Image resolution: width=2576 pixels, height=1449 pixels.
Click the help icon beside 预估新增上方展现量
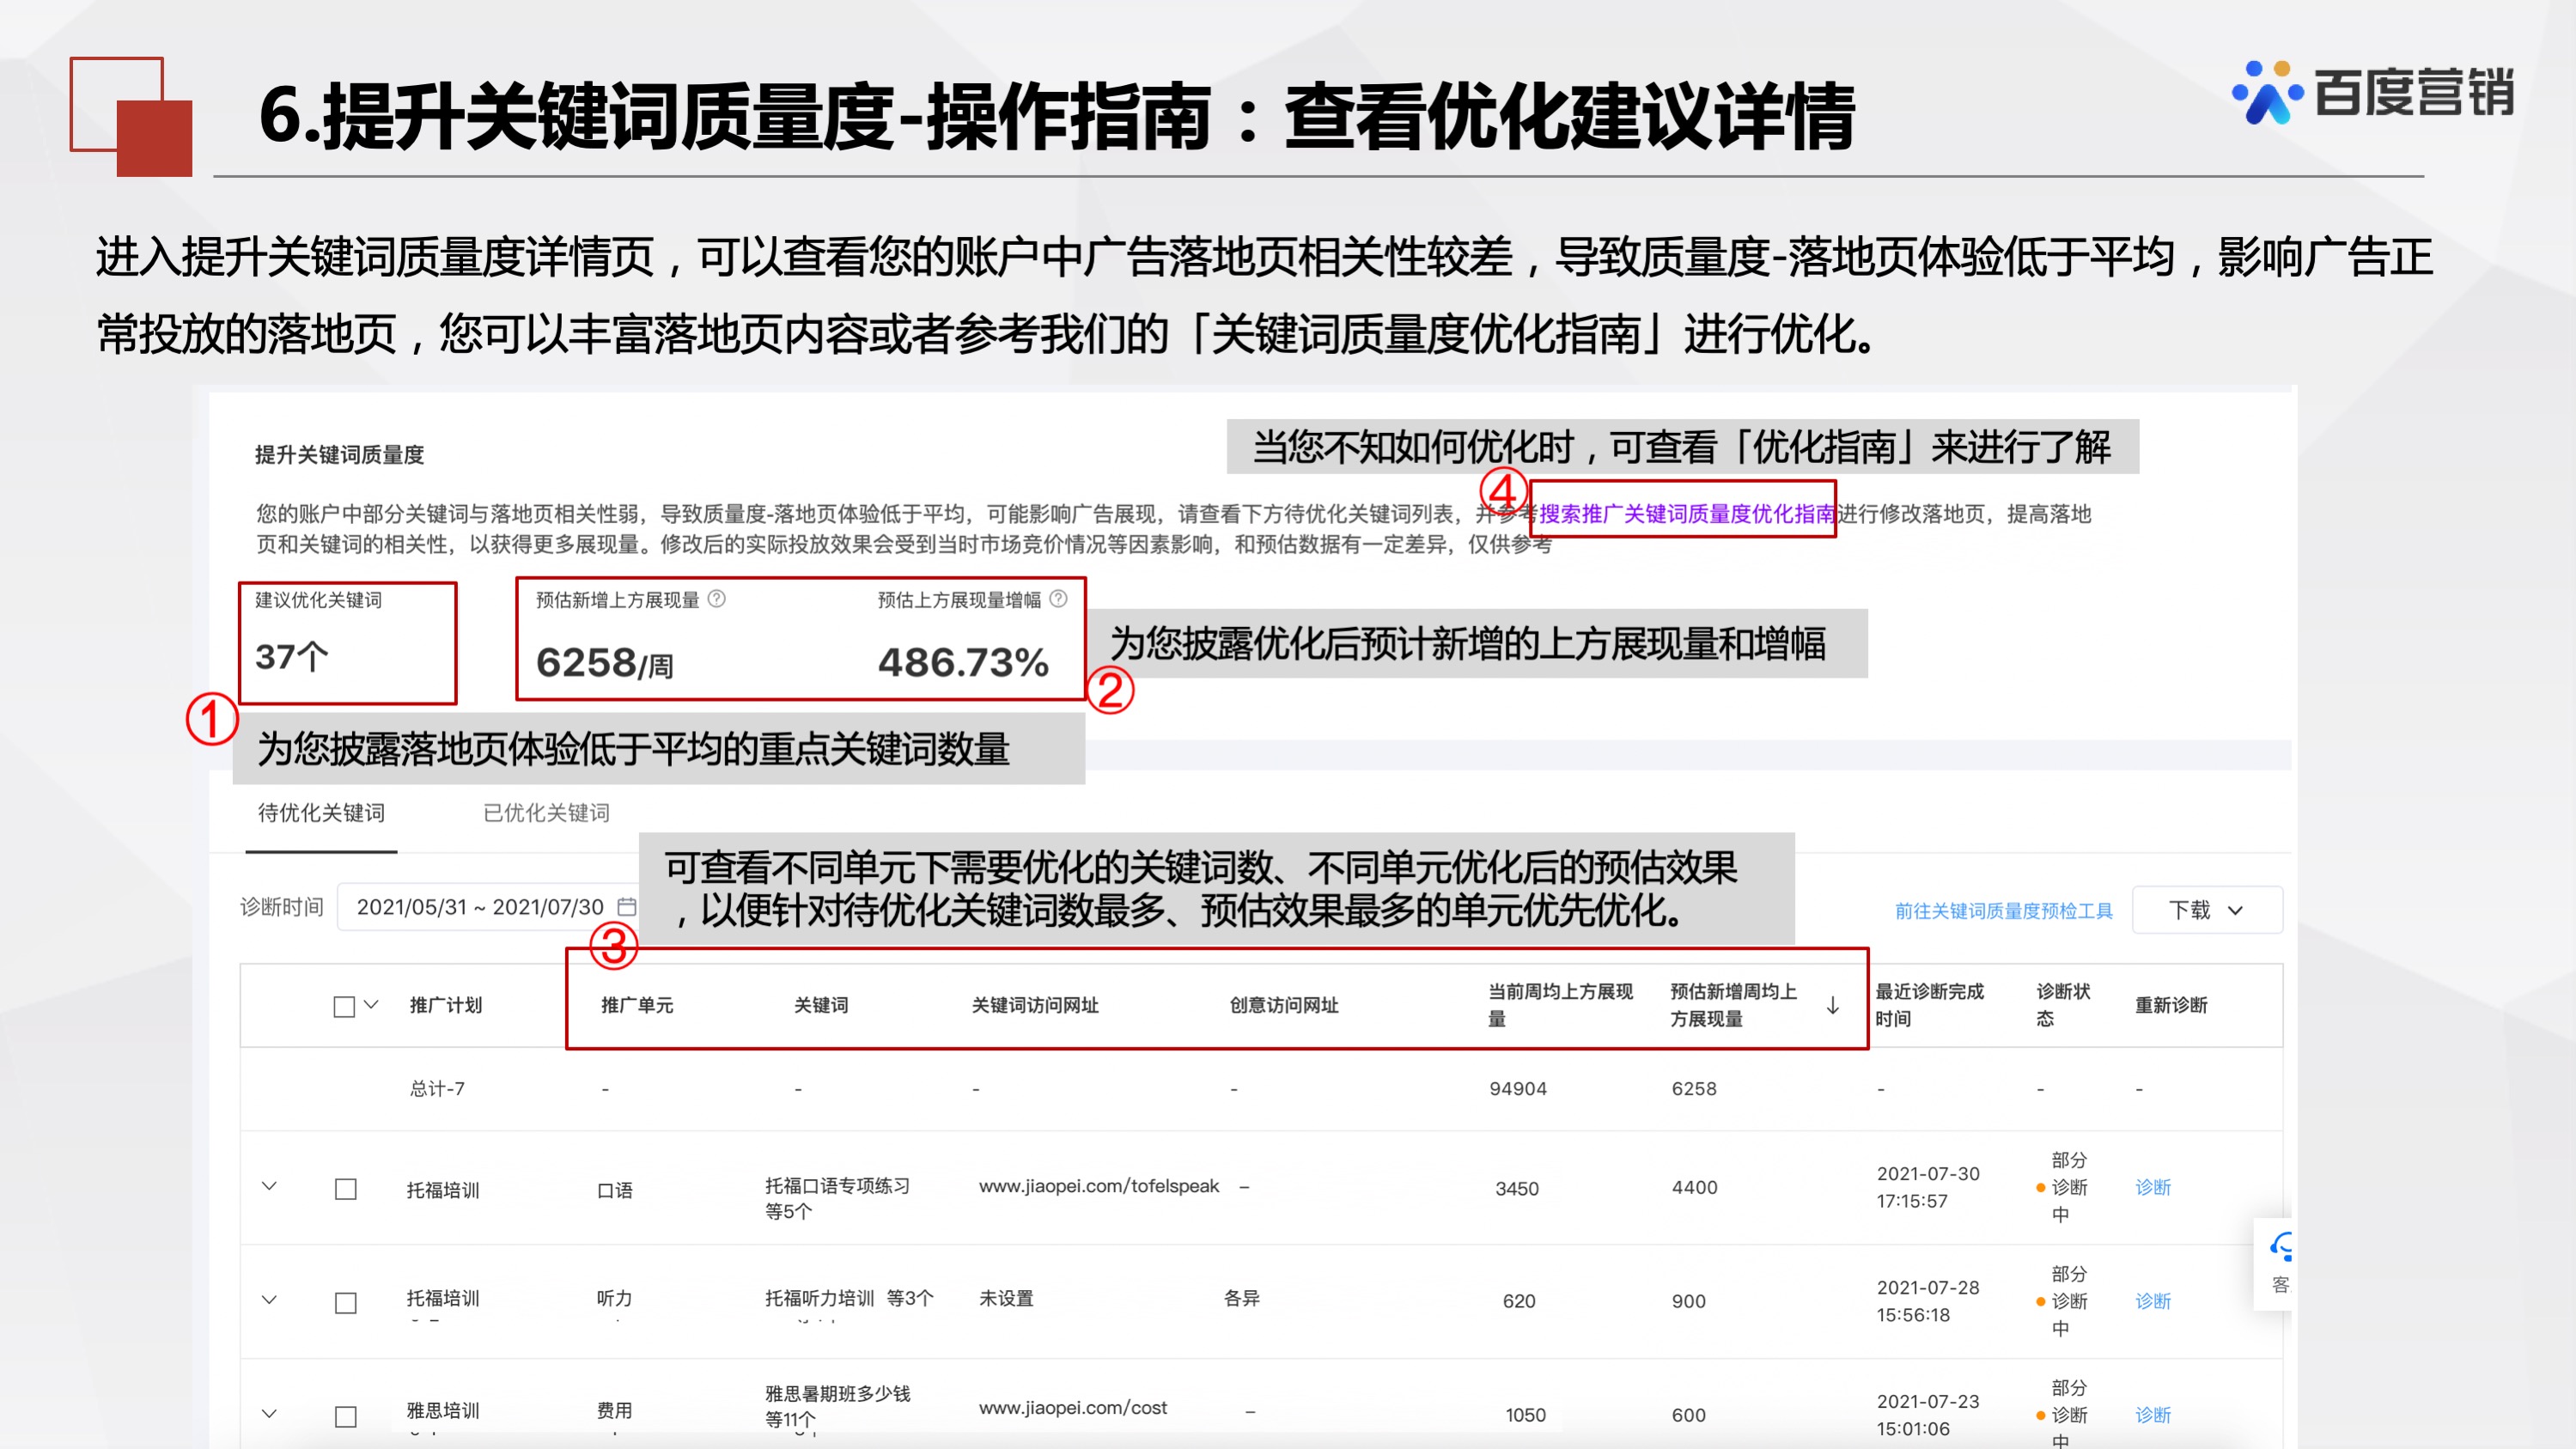point(717,600)
